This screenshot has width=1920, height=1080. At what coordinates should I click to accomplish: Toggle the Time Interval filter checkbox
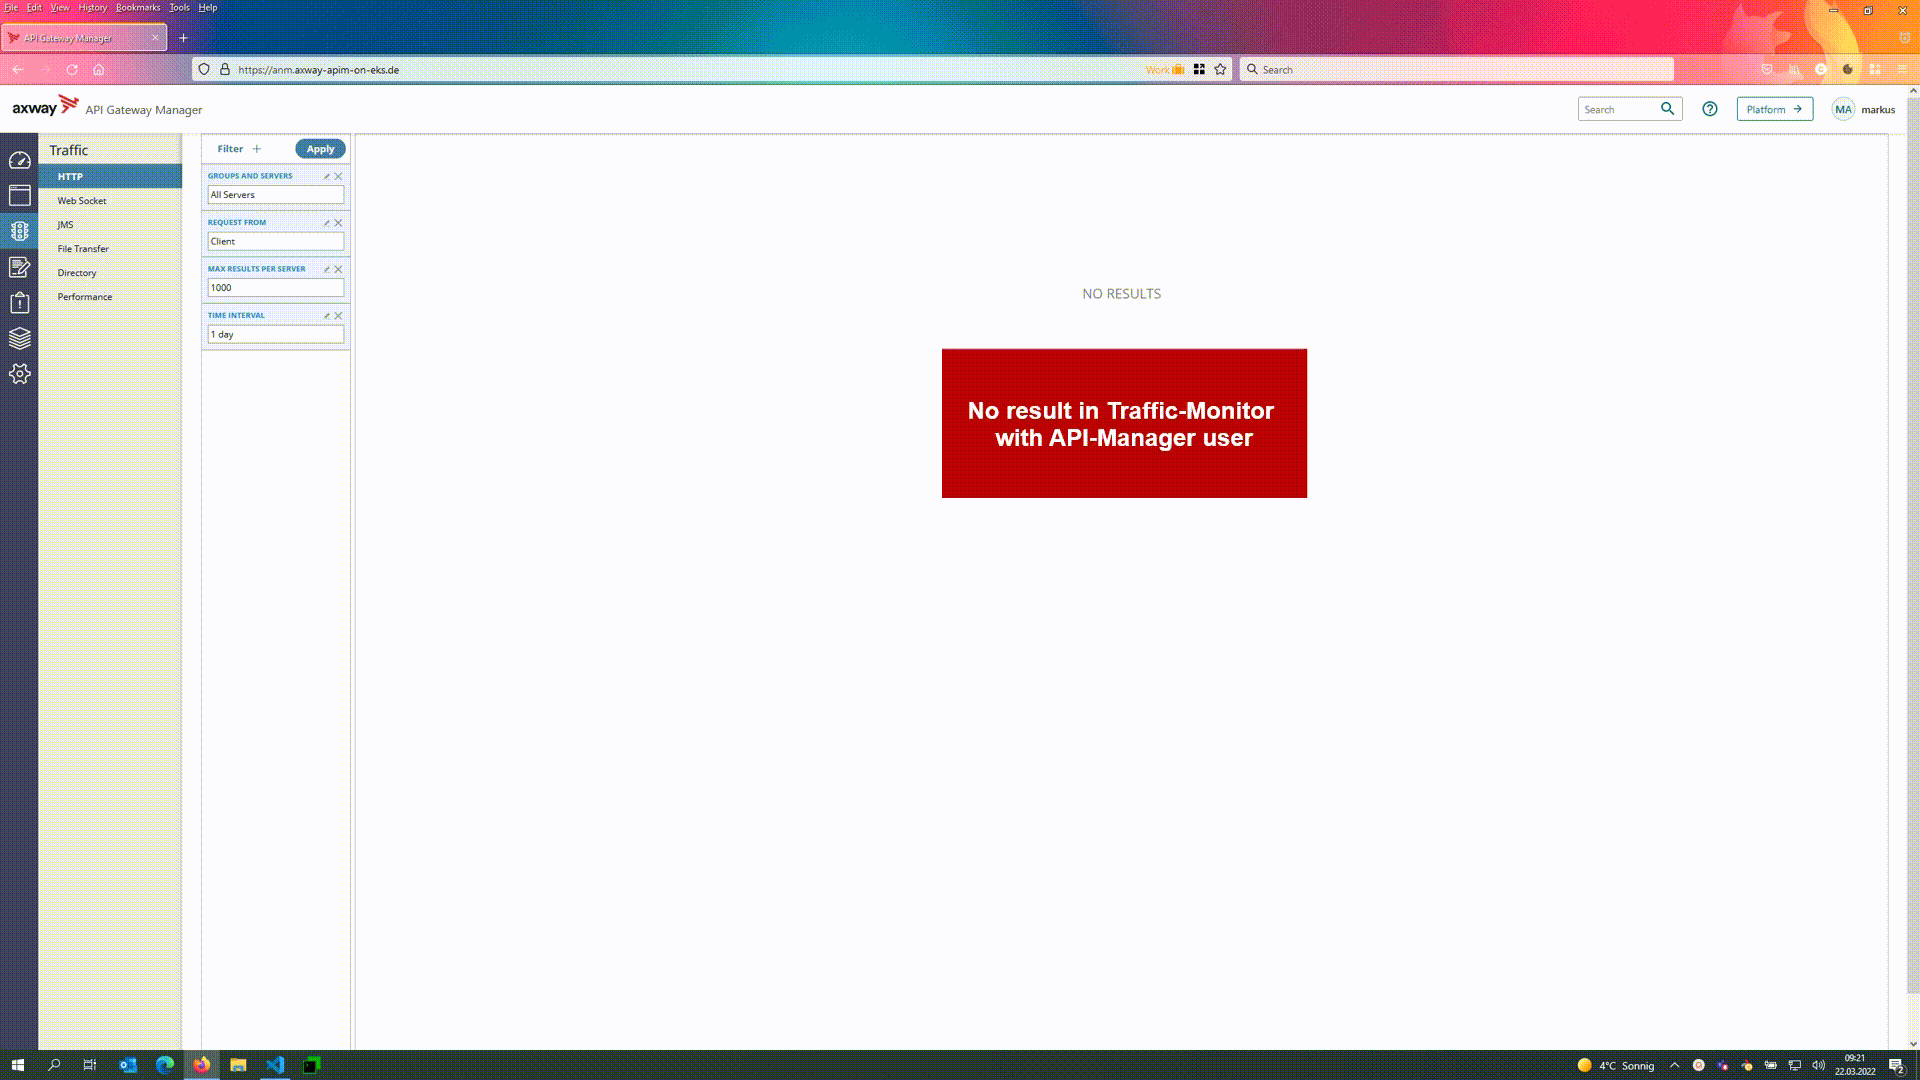click(x=326, y=315)
